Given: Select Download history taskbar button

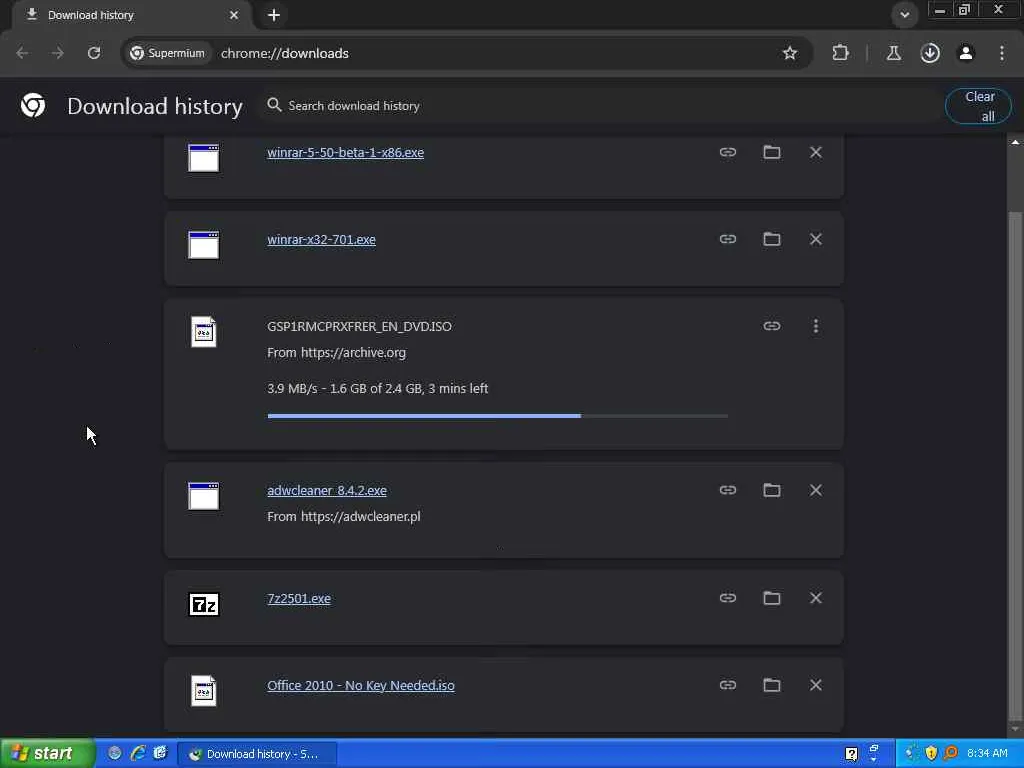Looking at the screenshot, I should point(257,754).
